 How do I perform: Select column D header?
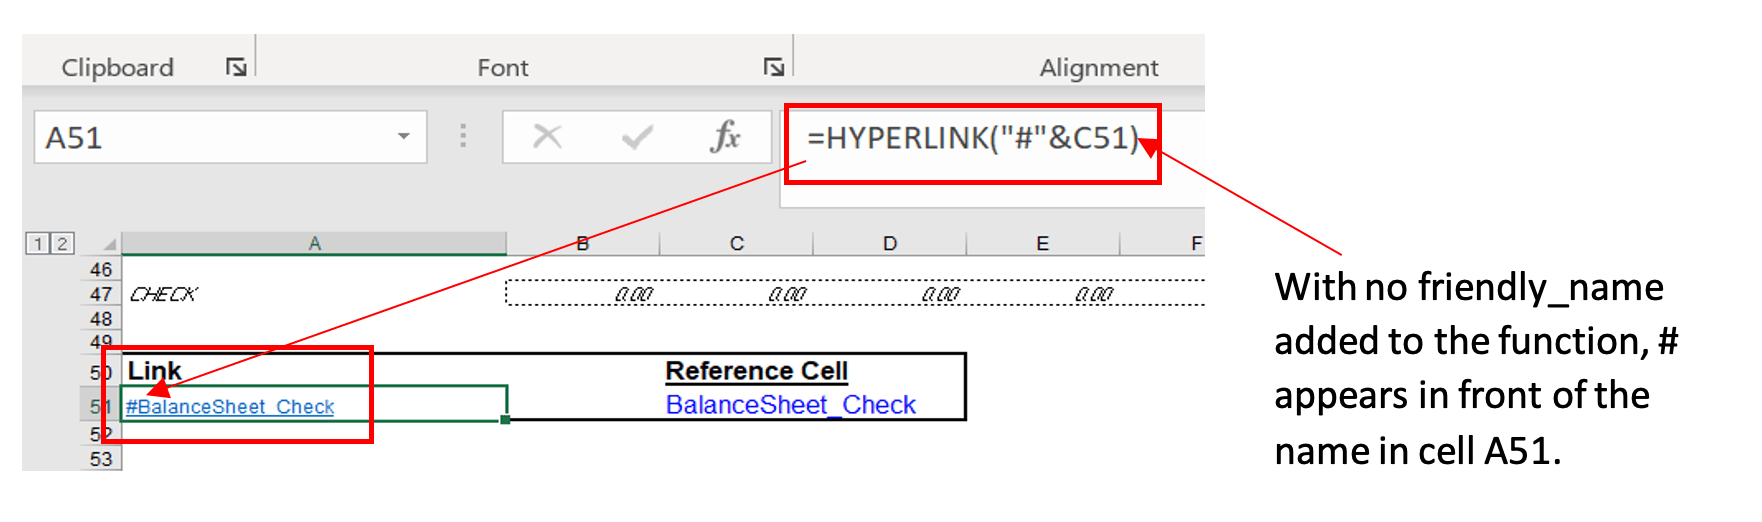pyautogui.click(x=889, y=244)
